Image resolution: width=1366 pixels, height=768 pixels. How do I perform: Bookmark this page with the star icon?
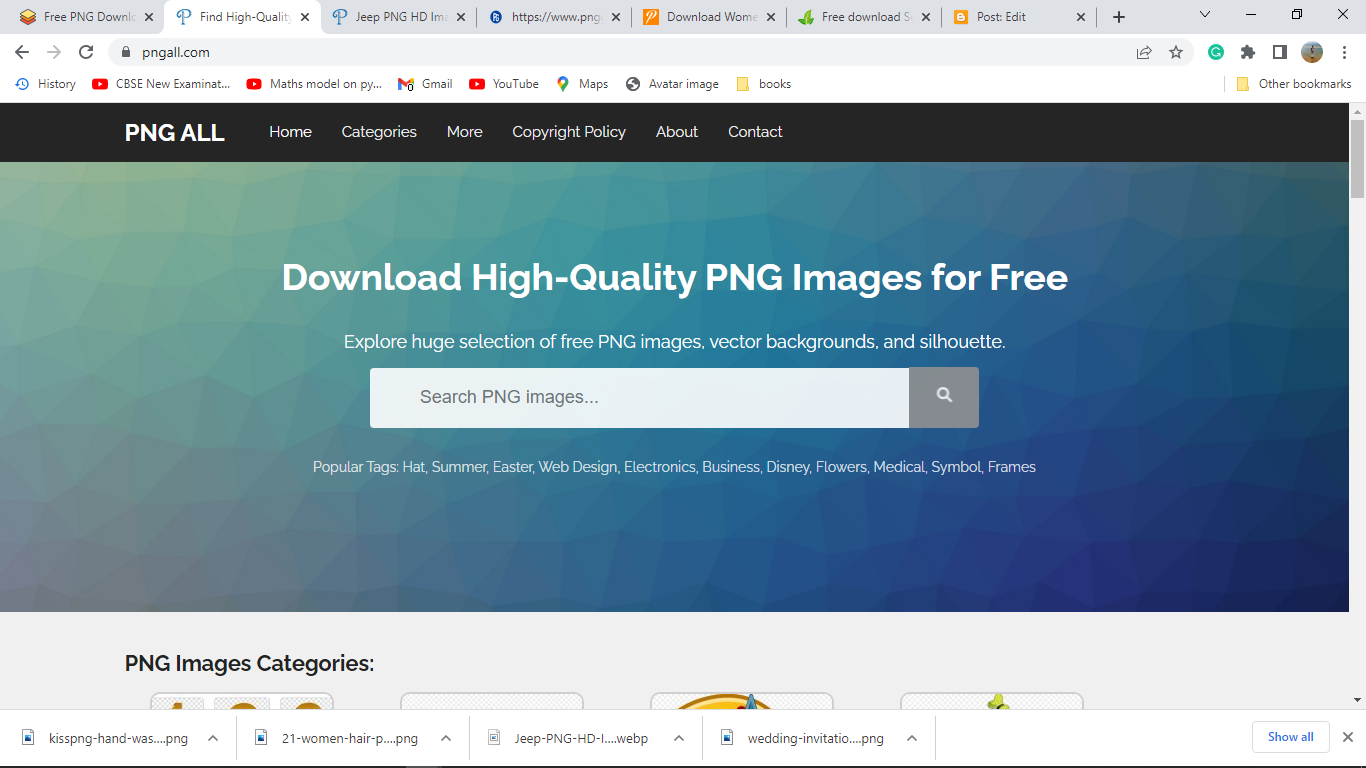[1176, 52]
